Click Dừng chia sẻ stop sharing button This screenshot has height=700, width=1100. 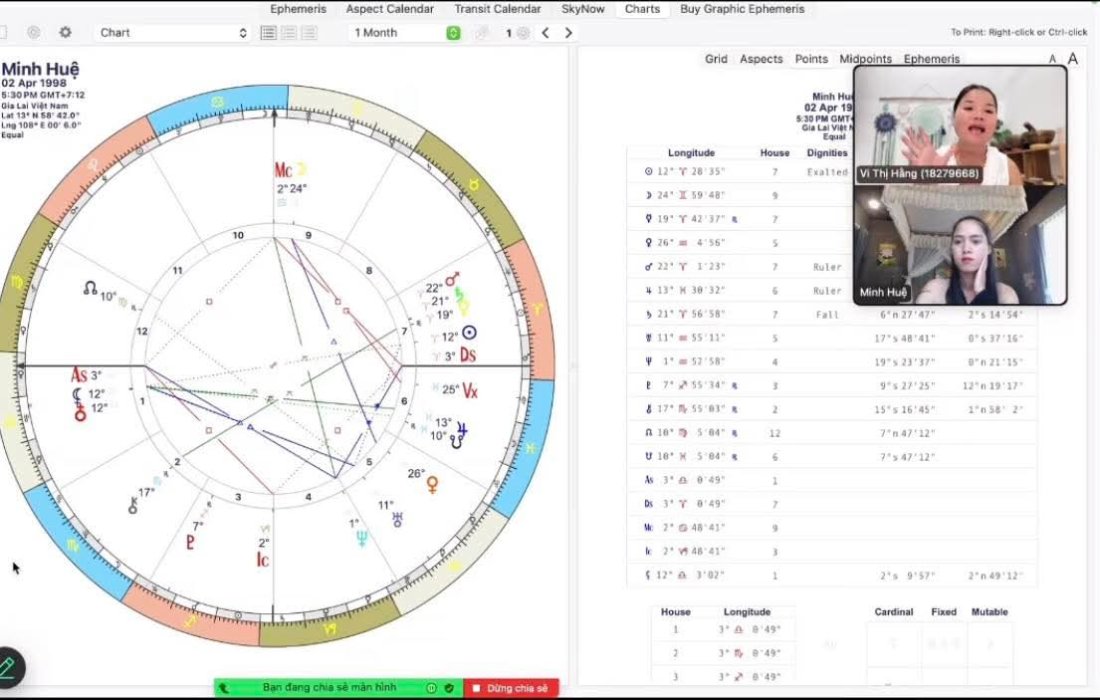511,688
